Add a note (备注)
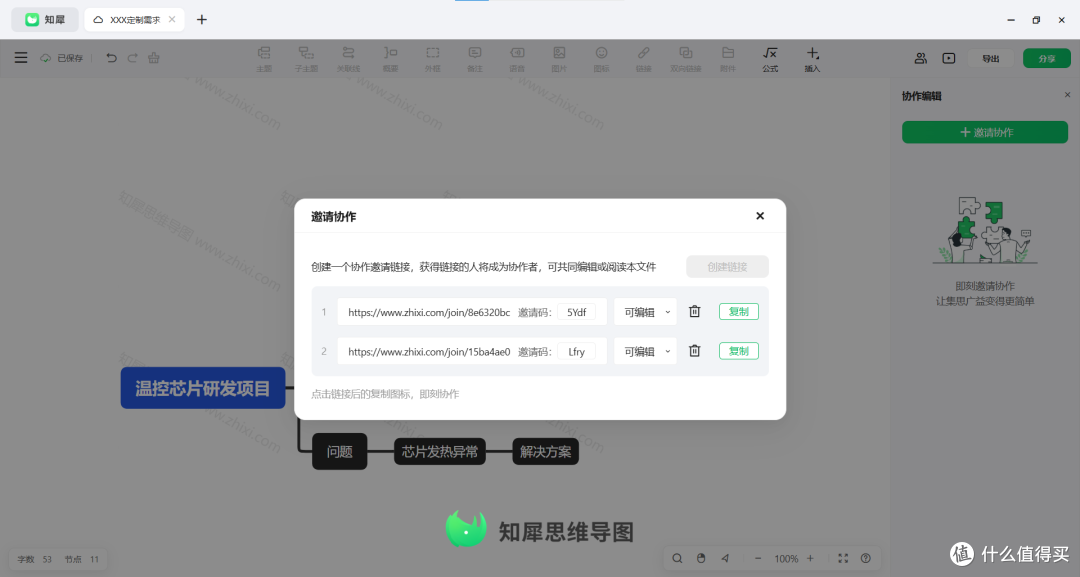This screenshot has width=1080, height=577. (x=475, y=59)
